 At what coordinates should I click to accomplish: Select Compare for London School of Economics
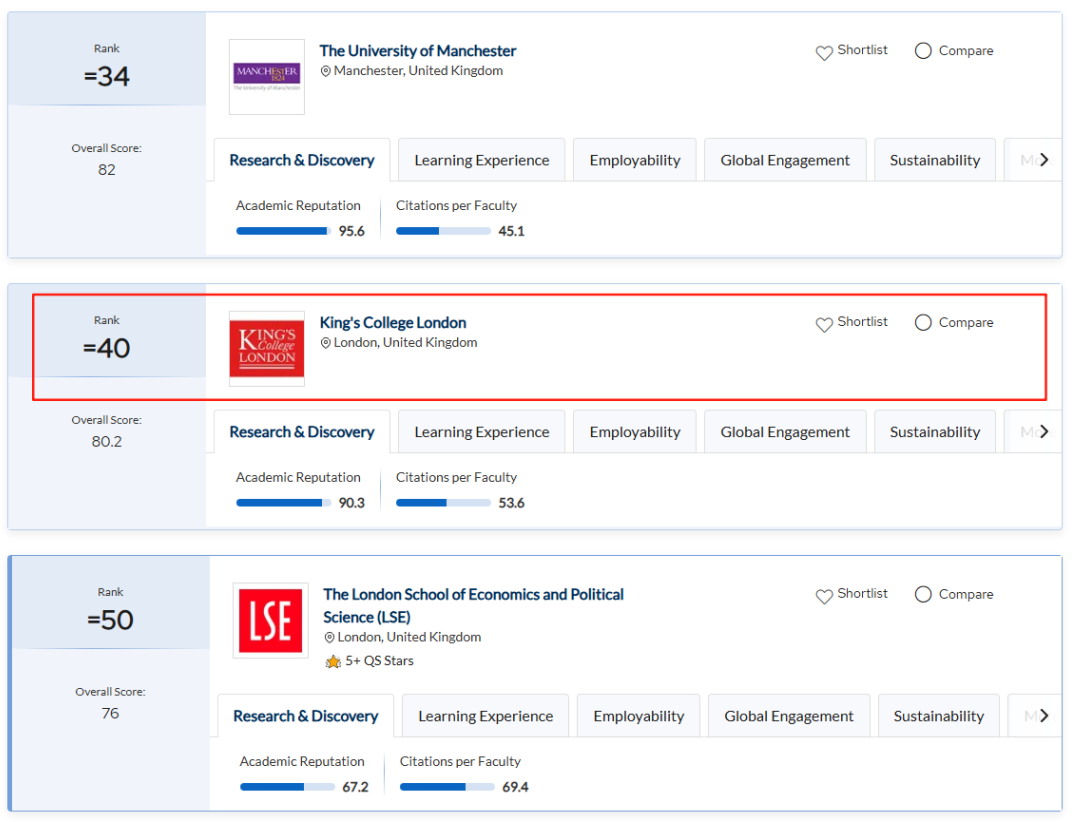point(923,595)
